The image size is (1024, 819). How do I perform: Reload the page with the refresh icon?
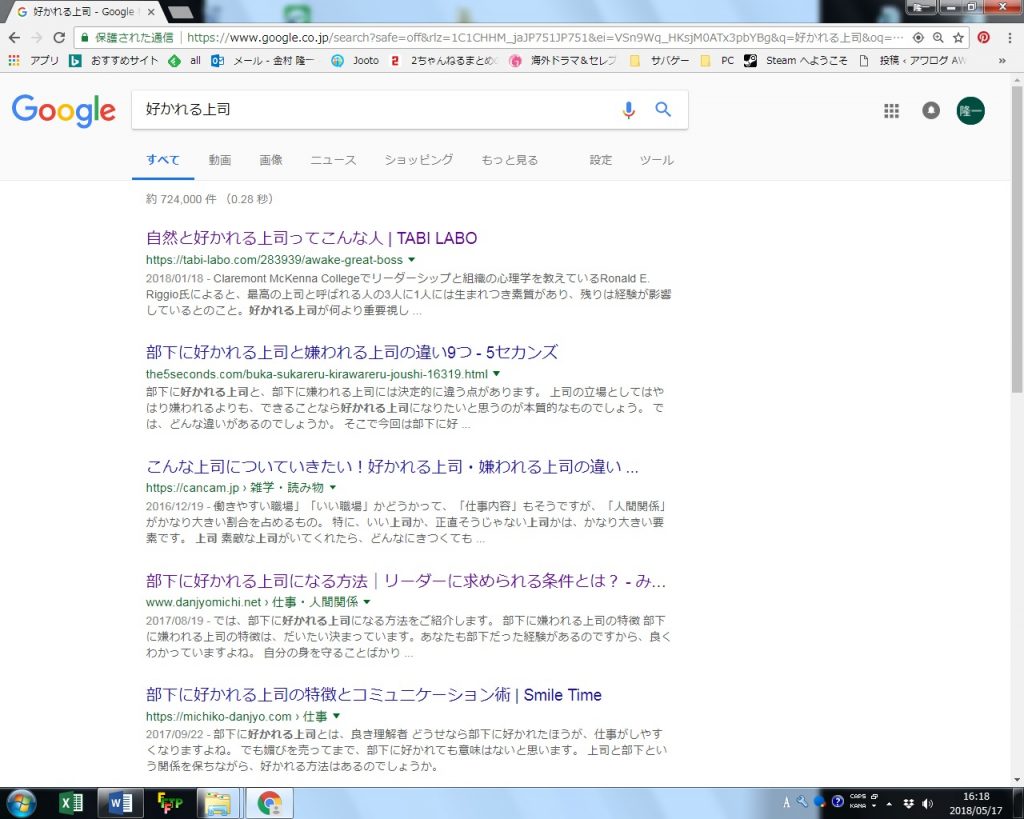point(59,38)
